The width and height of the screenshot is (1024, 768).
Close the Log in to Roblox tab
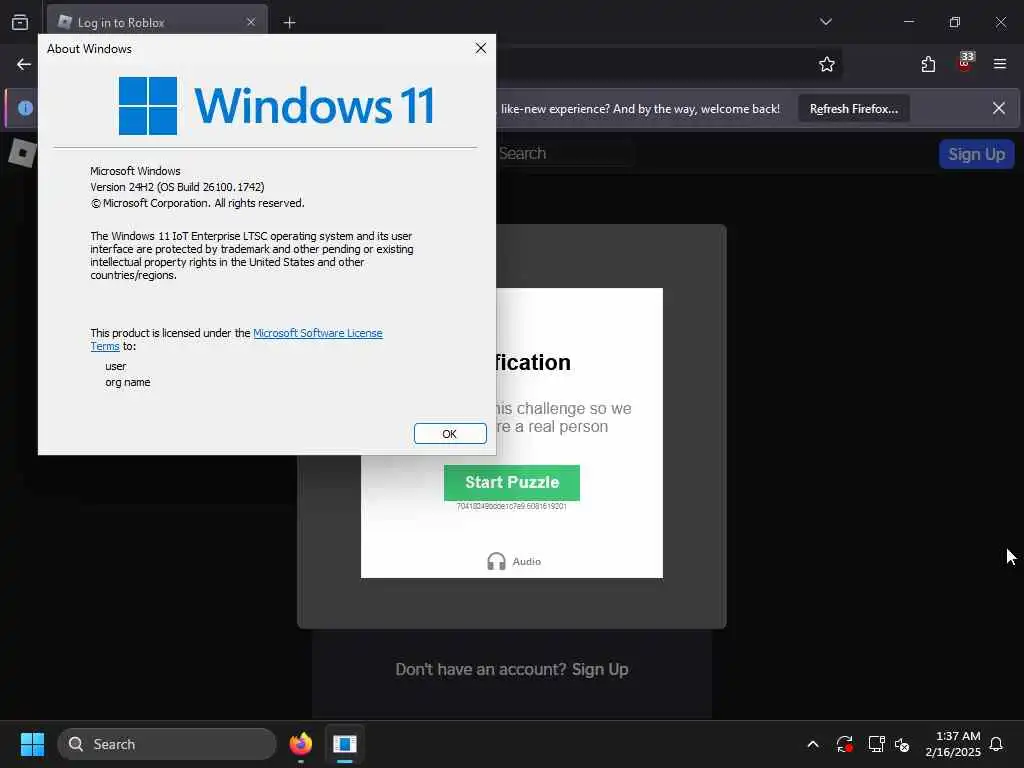point(251,22)
